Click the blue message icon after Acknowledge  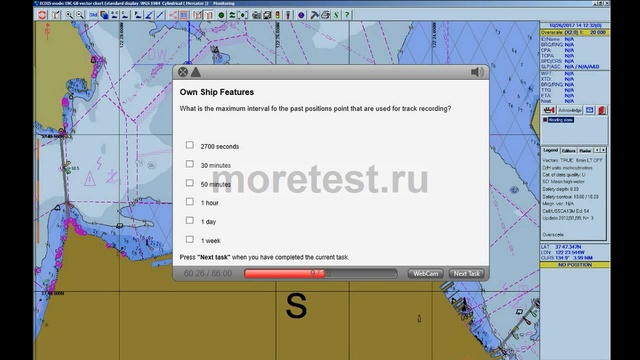click(x=590, y=110)
